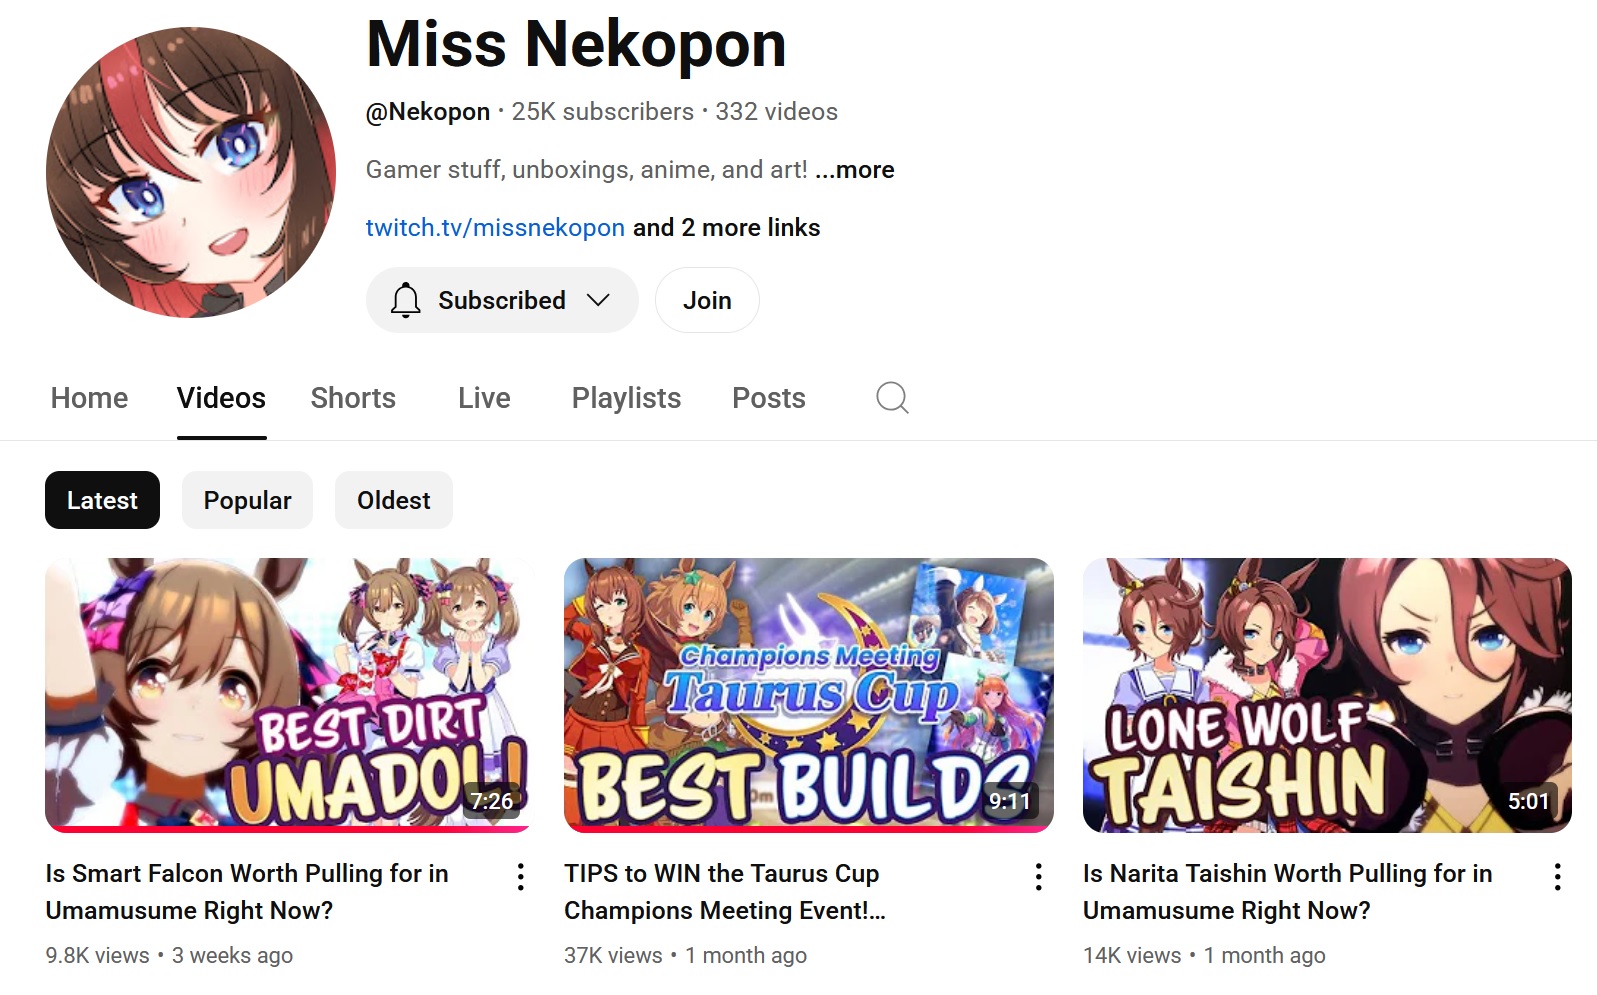1597x995 pixels.
Task: Open the Lone Wolf Taishin thumbnail
Action: [x=1327, y=695]
